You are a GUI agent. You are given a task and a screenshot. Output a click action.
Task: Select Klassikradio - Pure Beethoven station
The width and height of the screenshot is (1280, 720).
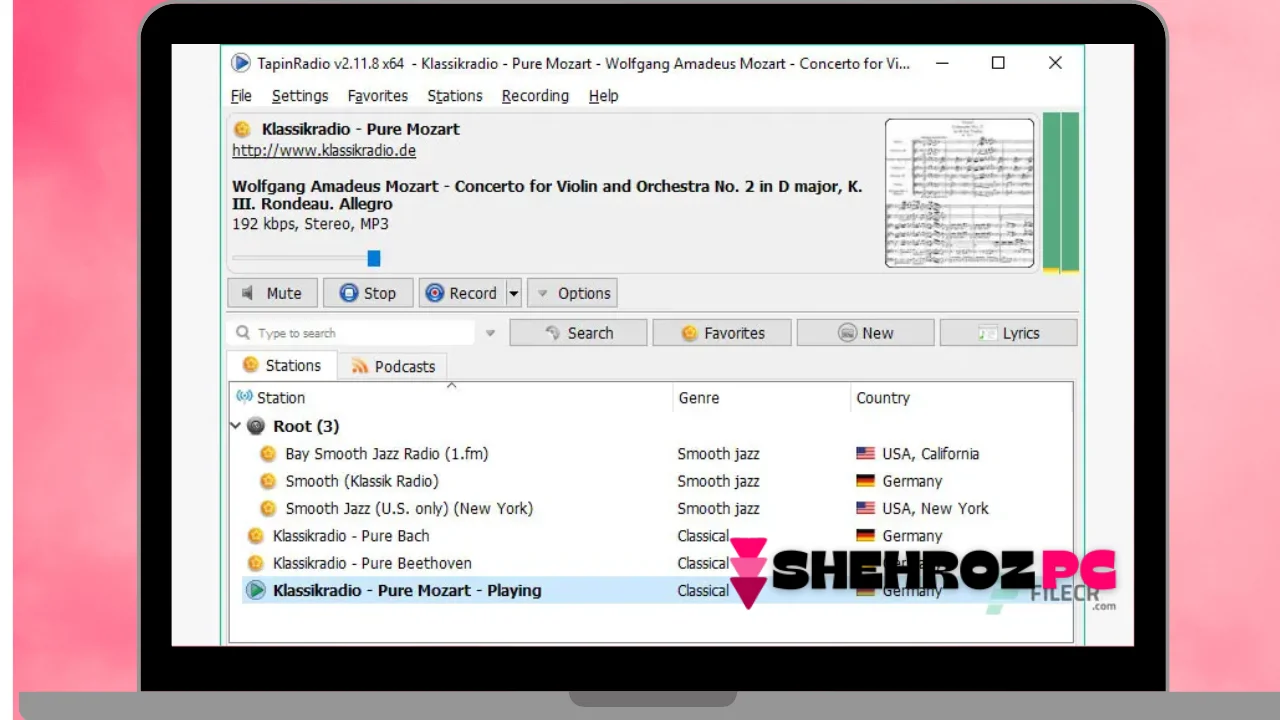(372, 563)
